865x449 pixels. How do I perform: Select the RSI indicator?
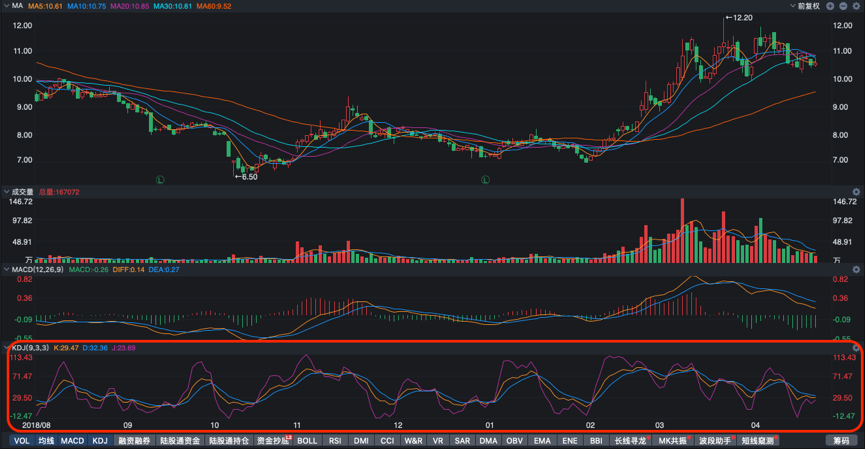(x=335, y=441)
